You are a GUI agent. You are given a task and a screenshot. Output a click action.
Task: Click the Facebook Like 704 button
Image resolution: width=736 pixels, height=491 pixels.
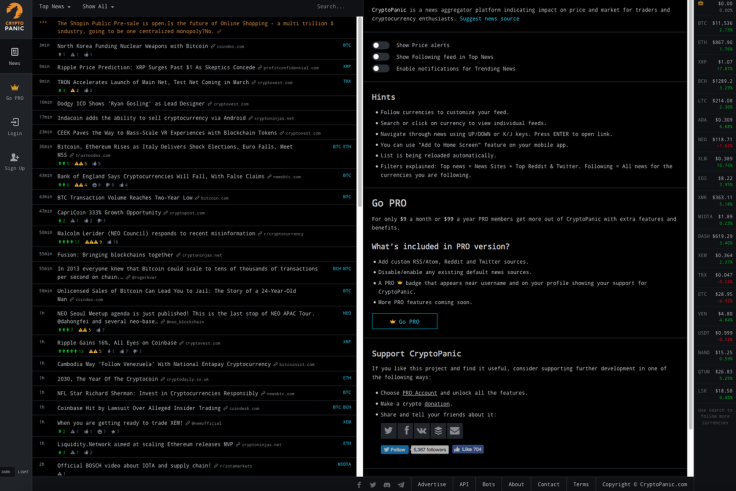click(x=468, y=449)
